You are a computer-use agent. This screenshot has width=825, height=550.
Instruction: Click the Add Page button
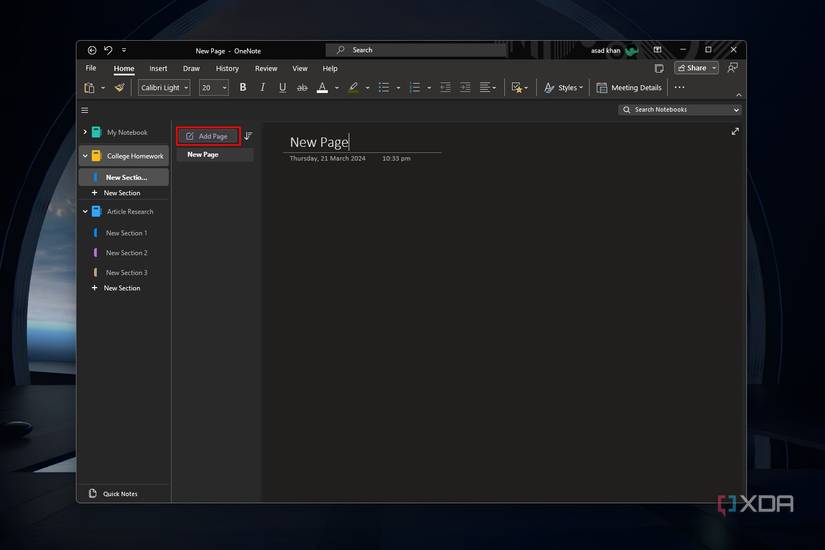point(208,136)
